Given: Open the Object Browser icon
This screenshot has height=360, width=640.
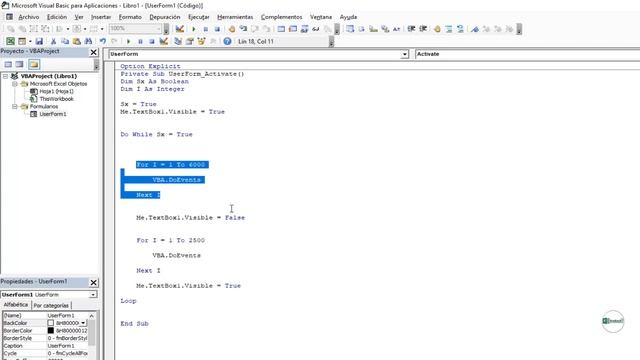Looking at the screenshot, I should 201,41.
